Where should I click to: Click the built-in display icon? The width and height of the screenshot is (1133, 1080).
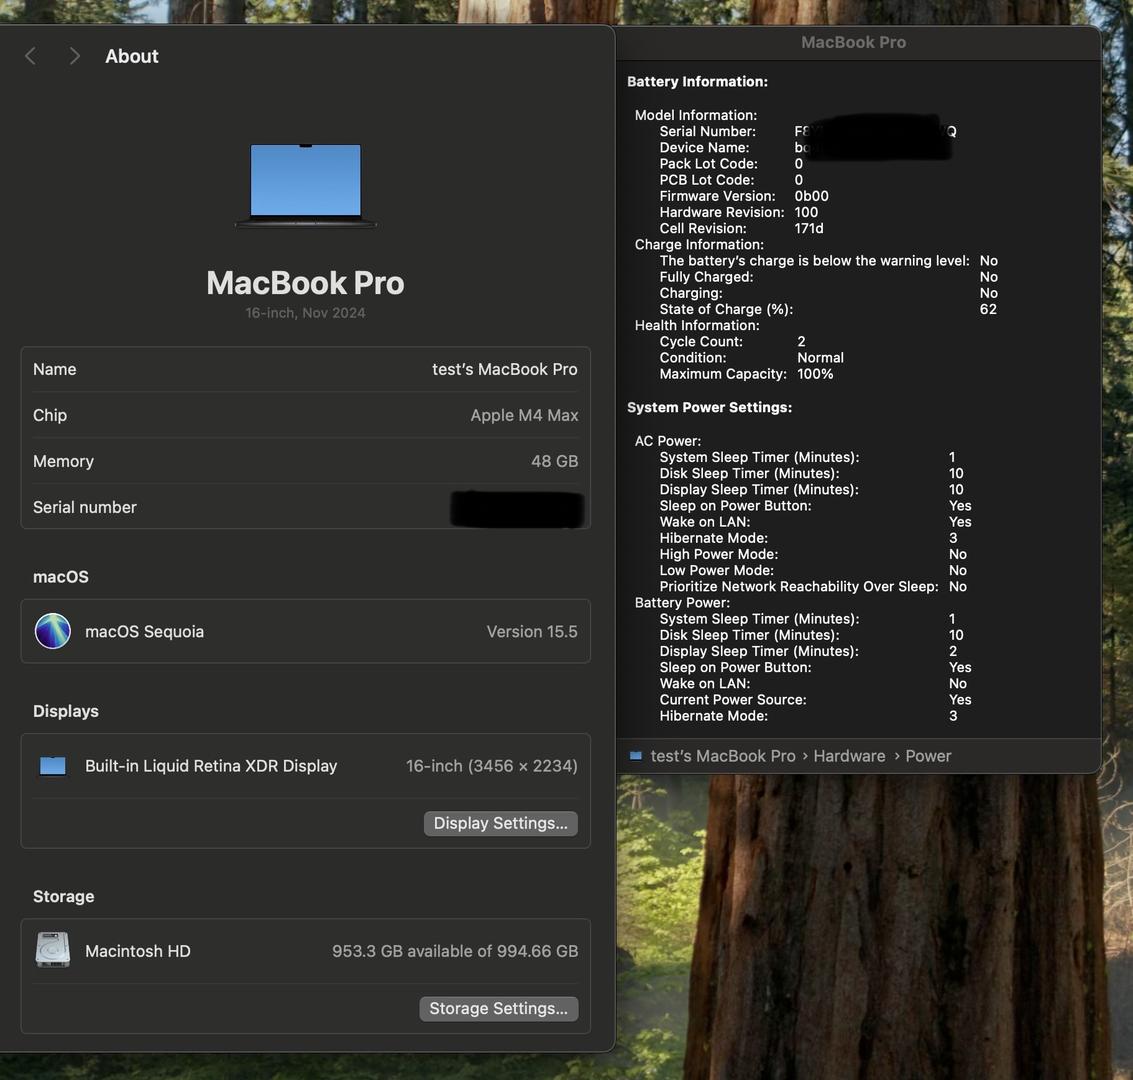click(x=53, y=766)
